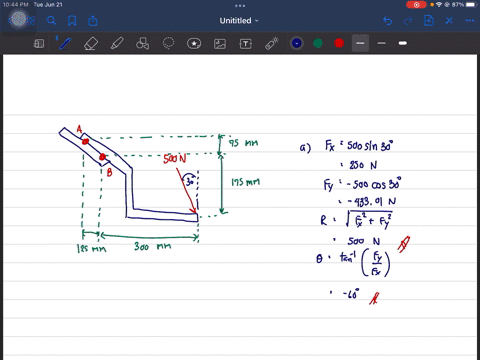480x360 pixels.
Task: Tap the screen recording indicator
Action: coord(416,5)
